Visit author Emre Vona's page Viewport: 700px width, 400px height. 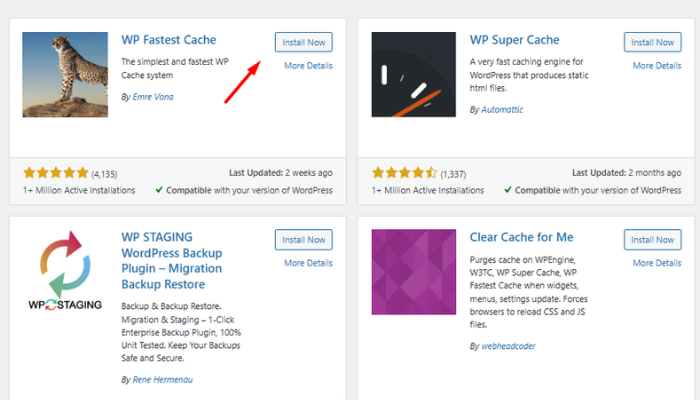coord(153,98)
